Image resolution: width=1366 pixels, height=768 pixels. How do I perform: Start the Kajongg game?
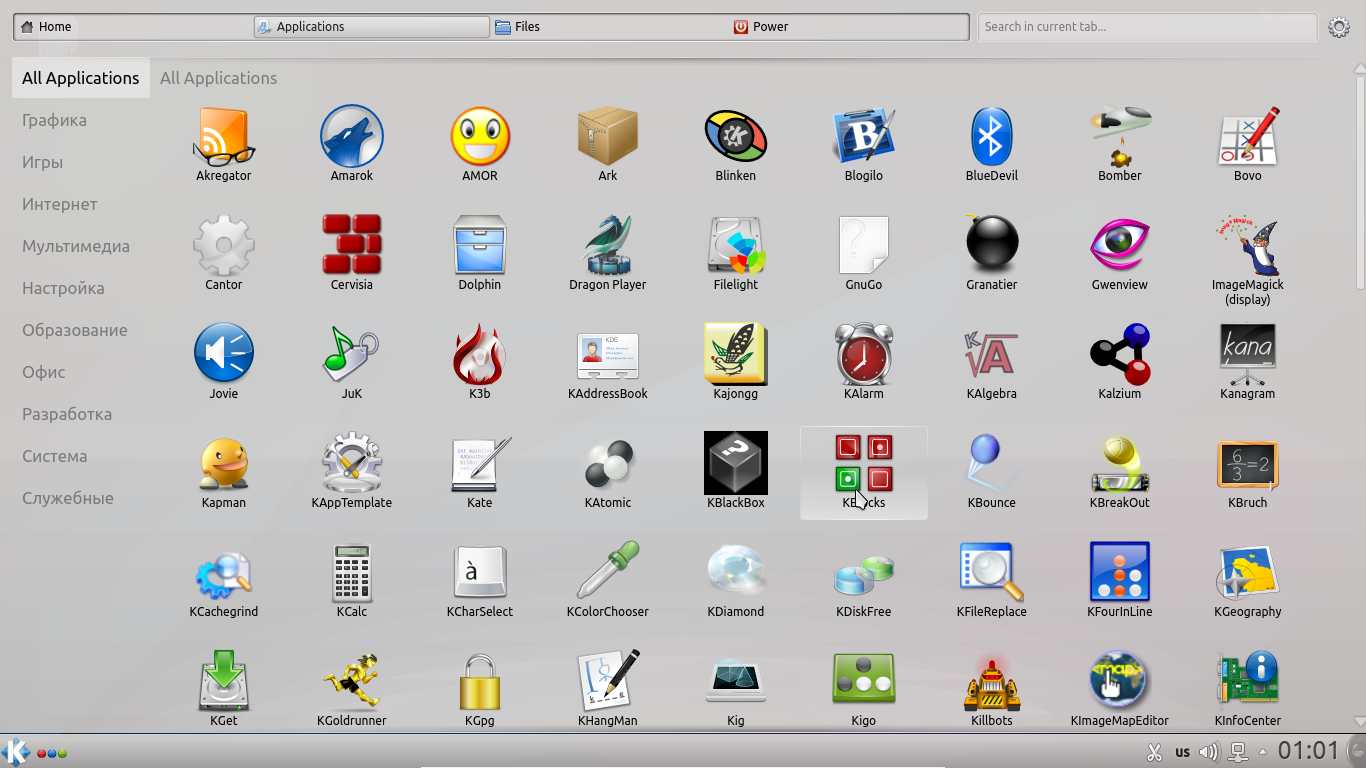[736, 363]
